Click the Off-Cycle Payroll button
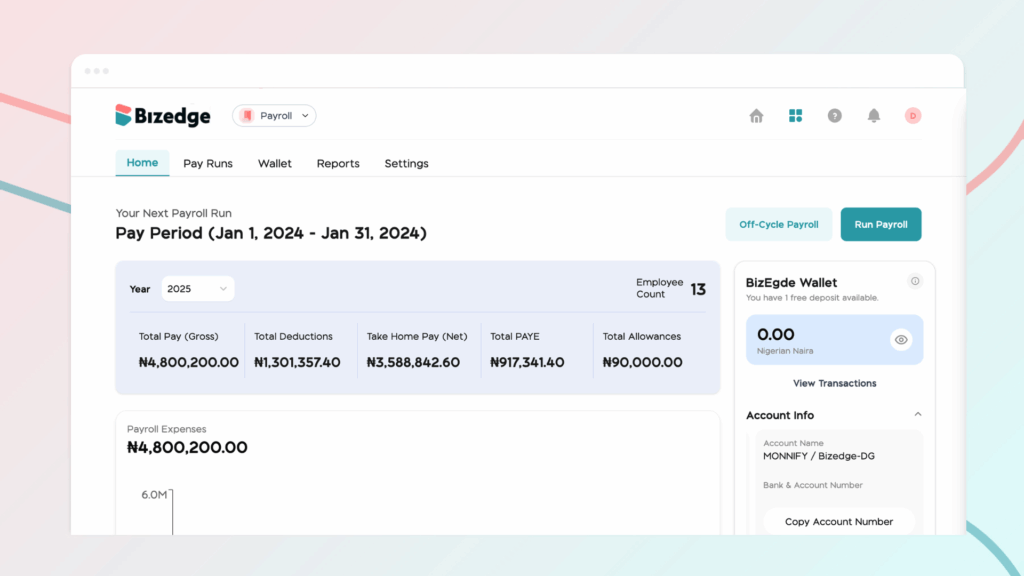This screenshot has width=1024, height=576. [778, 225]
